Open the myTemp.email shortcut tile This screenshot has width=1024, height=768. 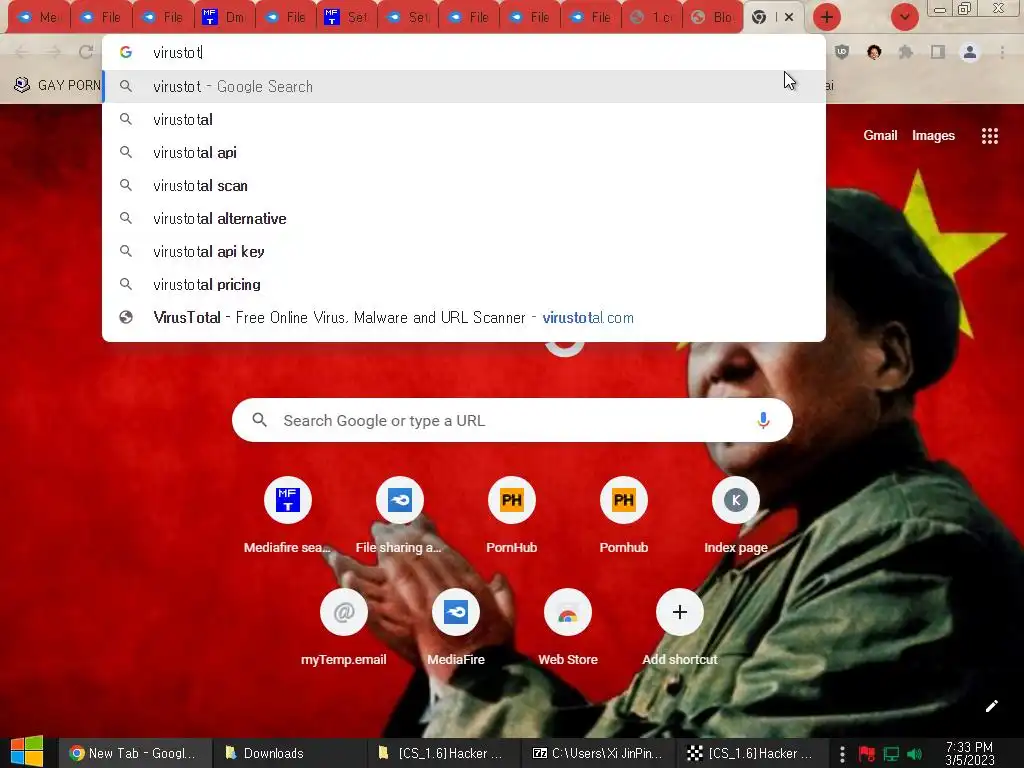(344, 613)
